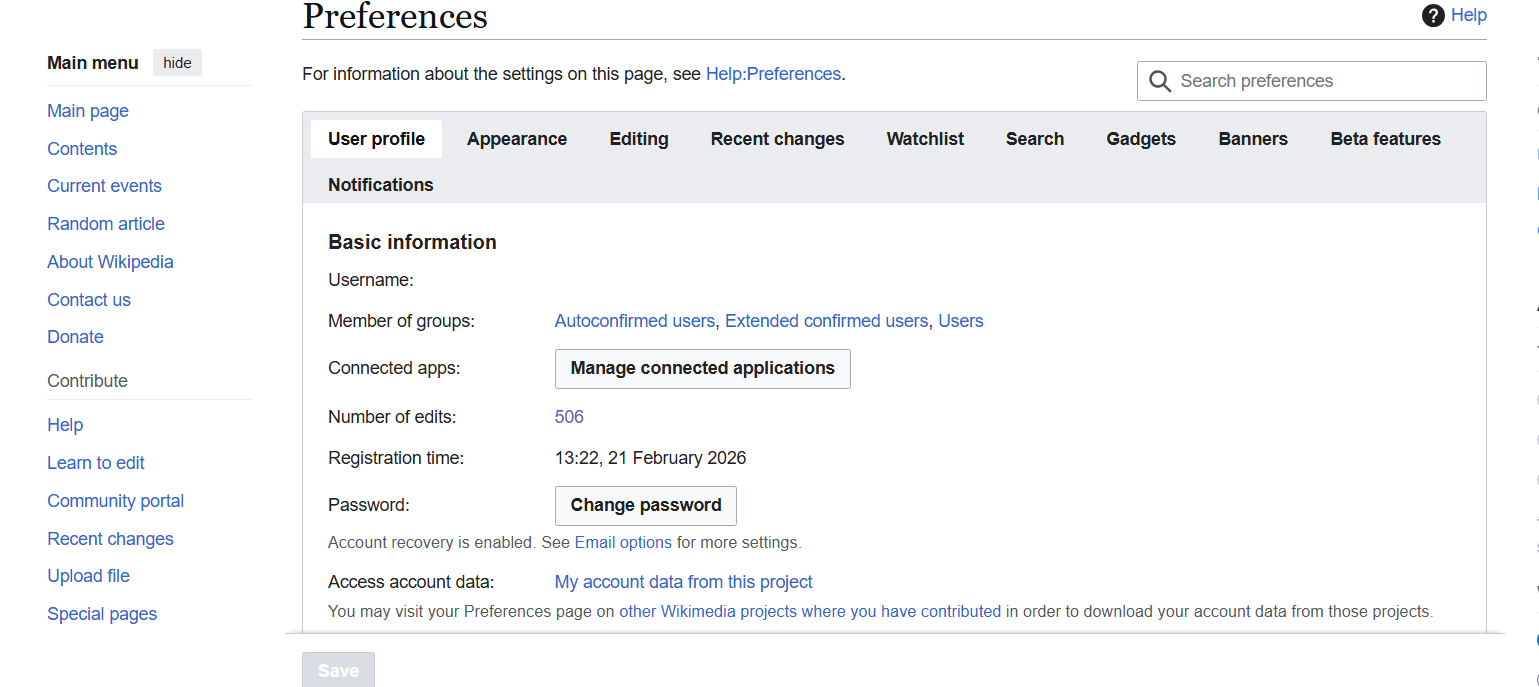Open the Editing tab

click(638, 139)
